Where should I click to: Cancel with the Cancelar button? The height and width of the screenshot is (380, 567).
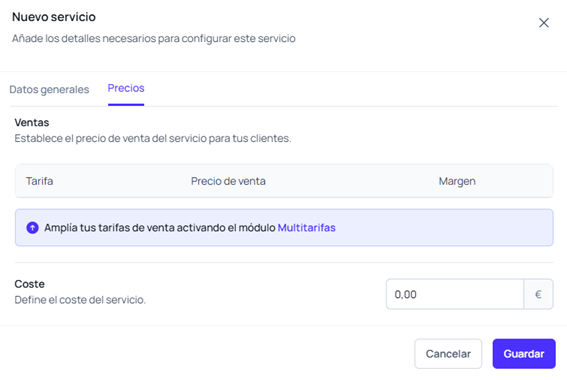[x=448, y=354]
